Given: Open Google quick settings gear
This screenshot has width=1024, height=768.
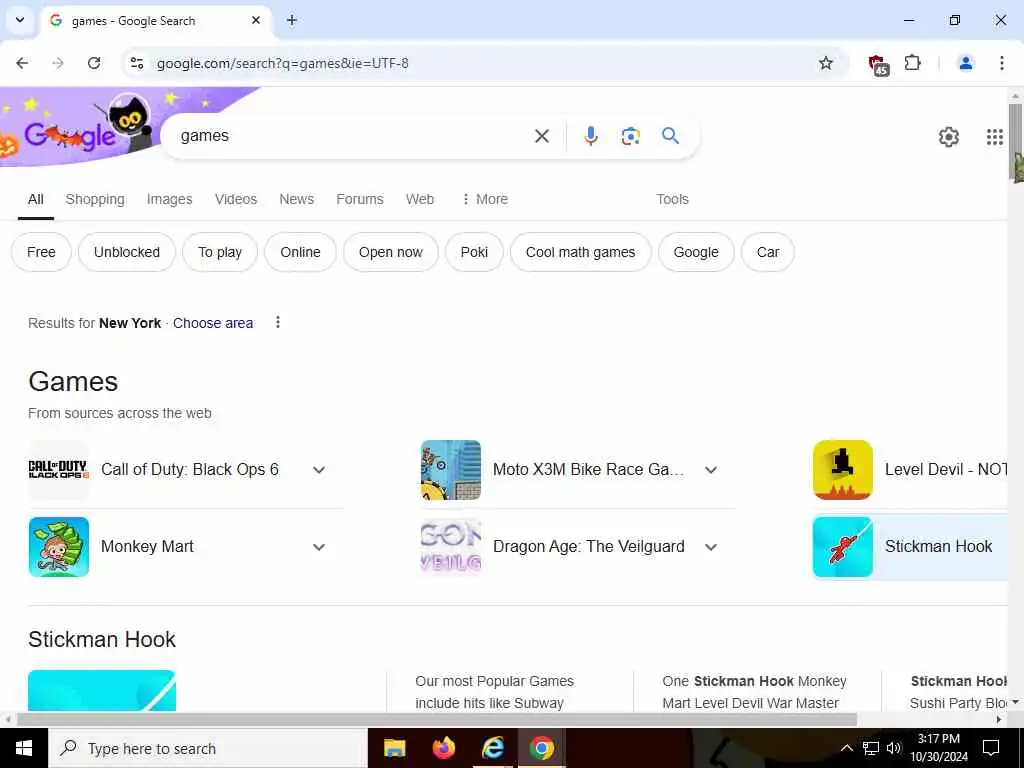Looking at the screenshot, I should coord(948,137).
